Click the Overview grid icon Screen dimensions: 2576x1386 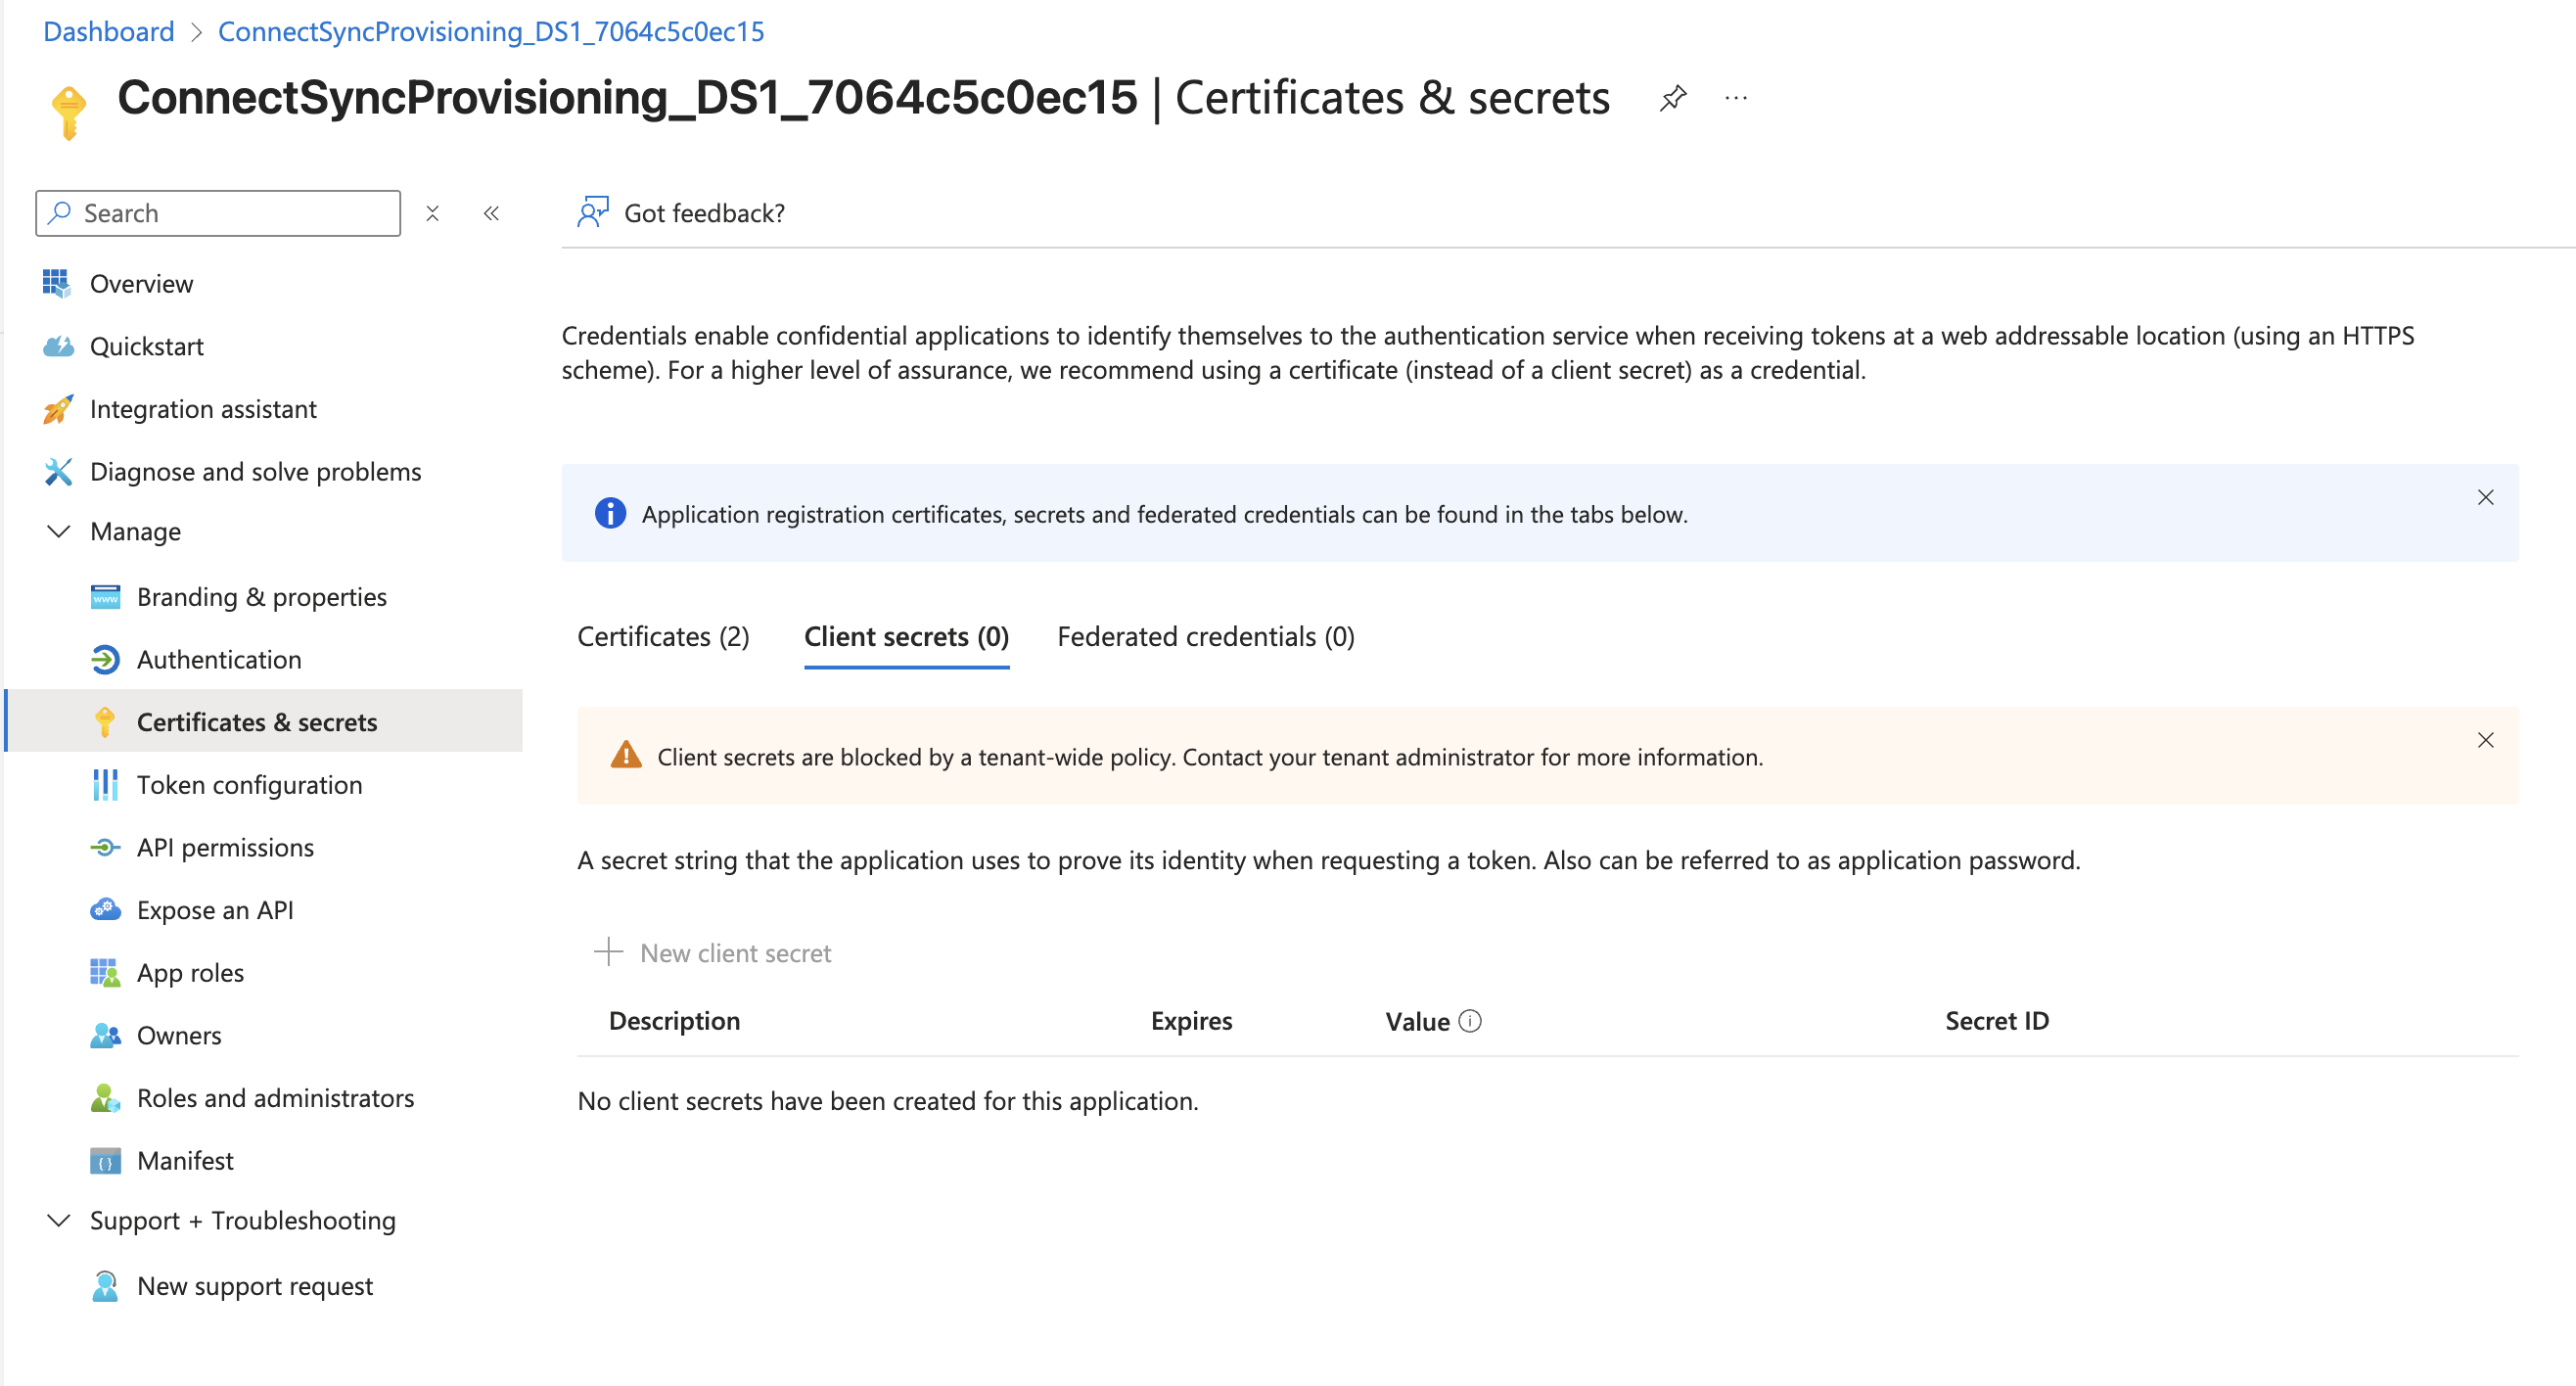(57, 283)
